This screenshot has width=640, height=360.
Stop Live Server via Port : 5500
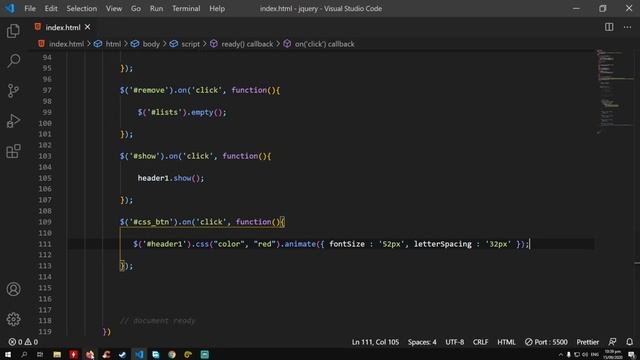point(546,342)
